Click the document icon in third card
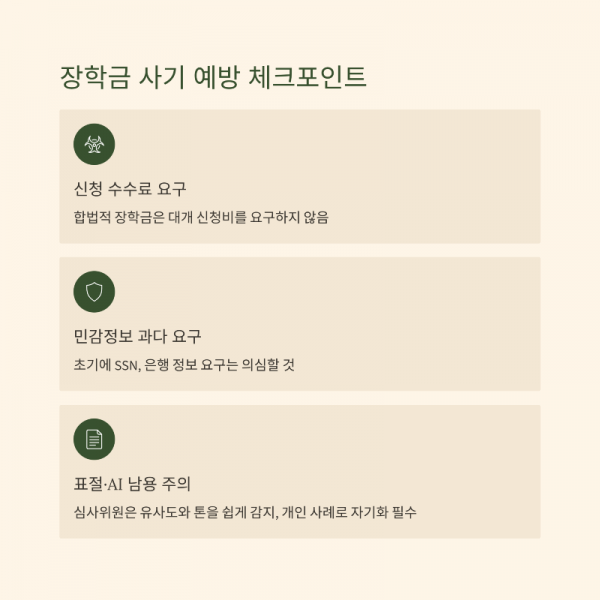Screen dimensions: 600x600 pos(94,439)
